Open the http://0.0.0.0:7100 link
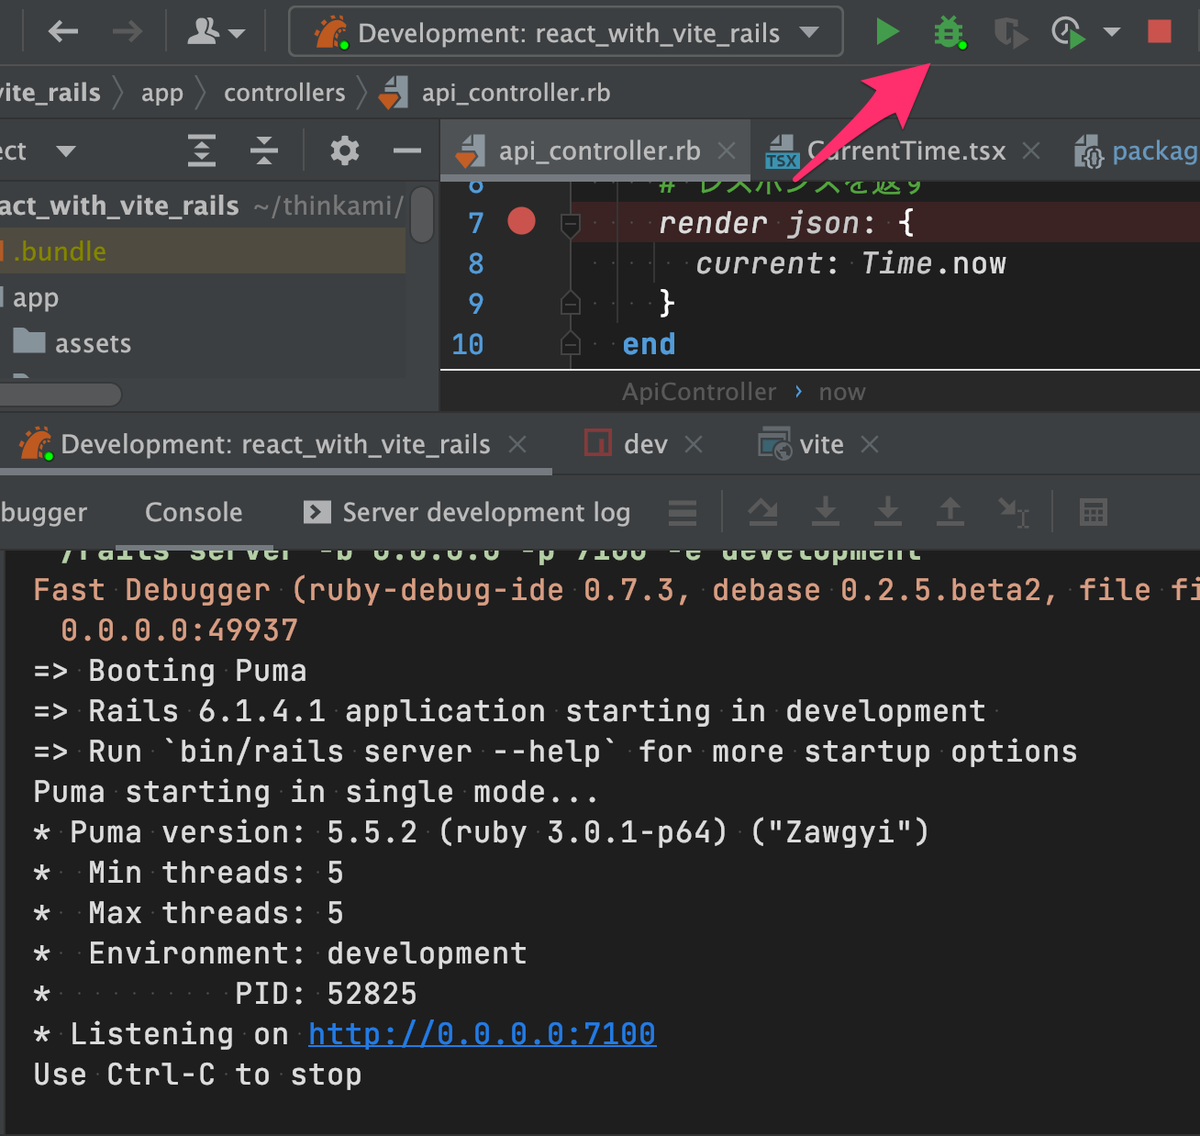This screenshot has height=1136, width=1200. (x=482, y=1033)
